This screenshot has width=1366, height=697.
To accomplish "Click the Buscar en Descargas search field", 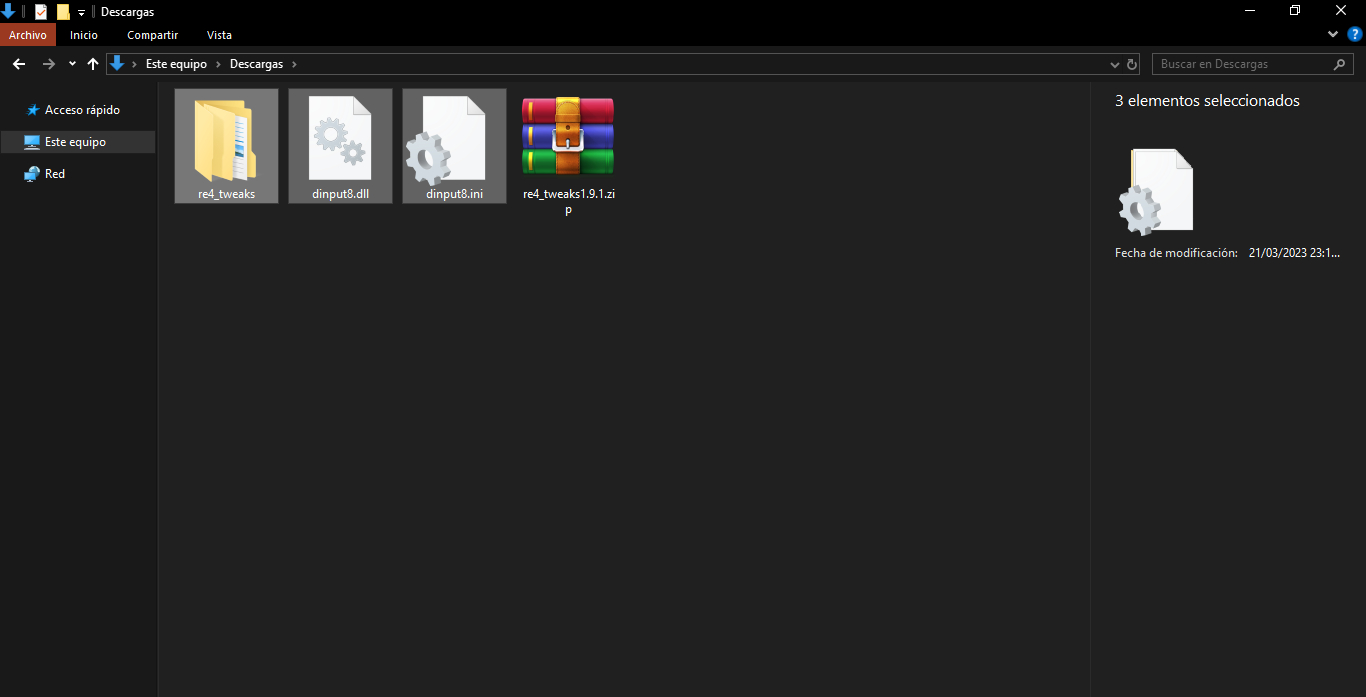I will click(x=1245, y=64).
